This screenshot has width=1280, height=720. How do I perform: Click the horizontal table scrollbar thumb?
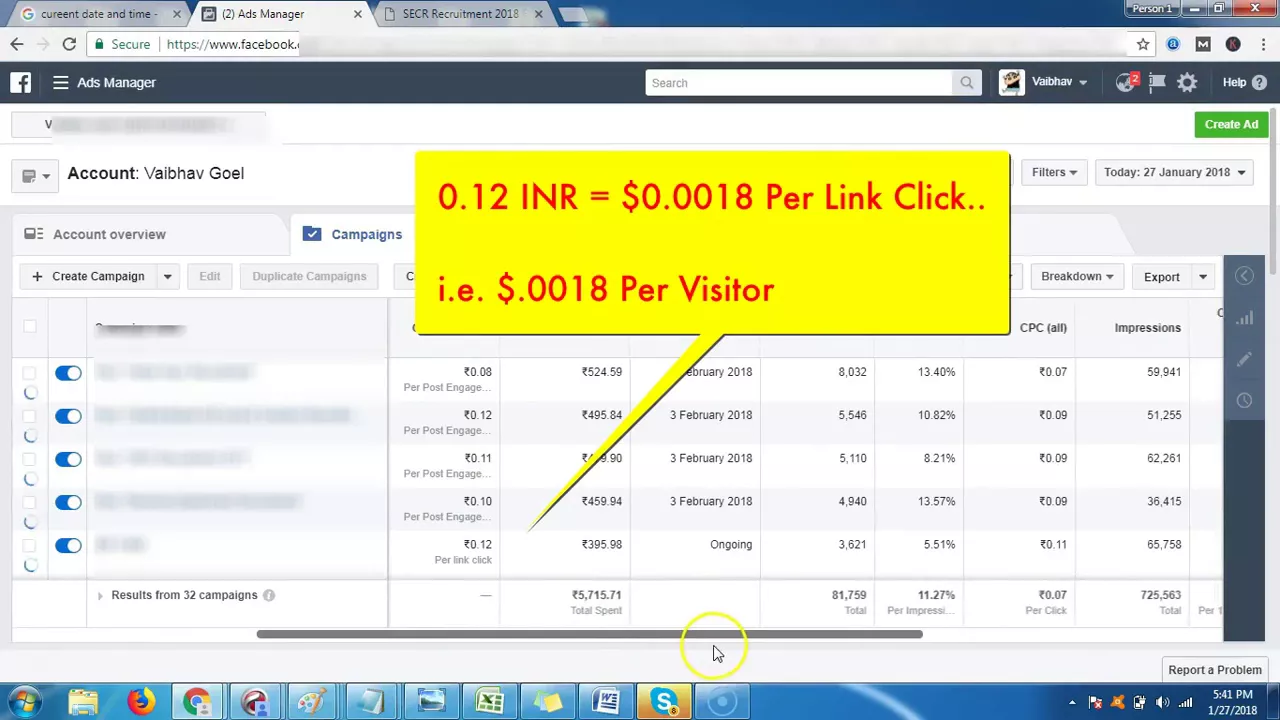click(x=589, y=634)
